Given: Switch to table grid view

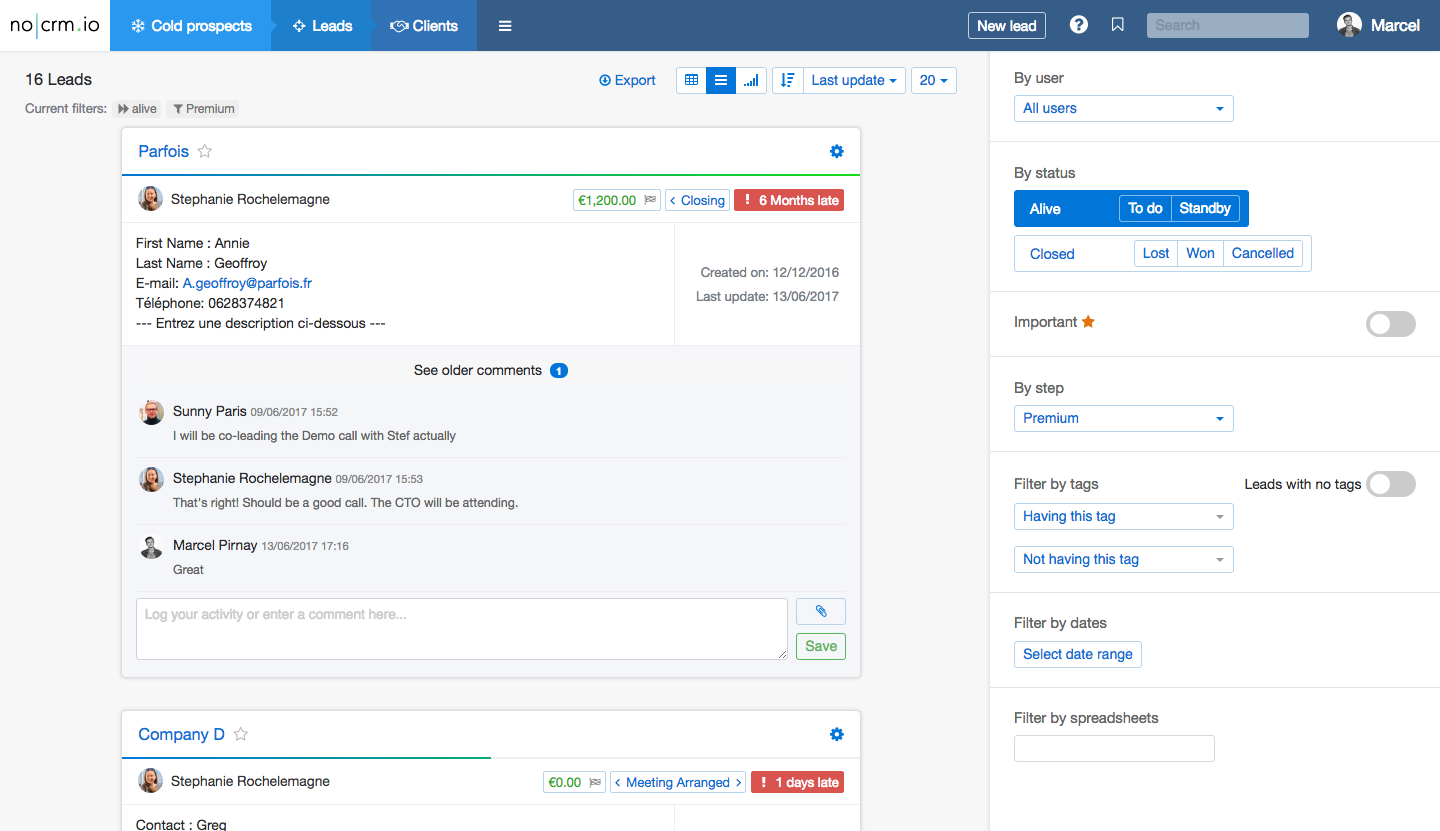Looking at the screenshot, I should coord(691,80).
